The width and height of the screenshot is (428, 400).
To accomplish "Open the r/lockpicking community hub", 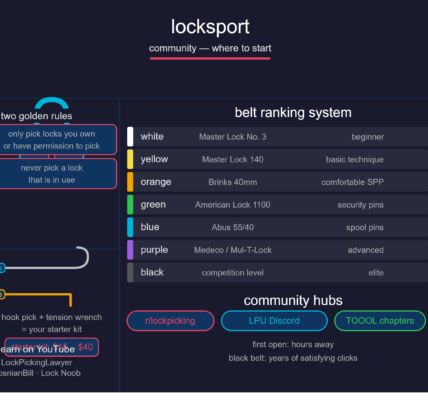I will click(170, 321).
